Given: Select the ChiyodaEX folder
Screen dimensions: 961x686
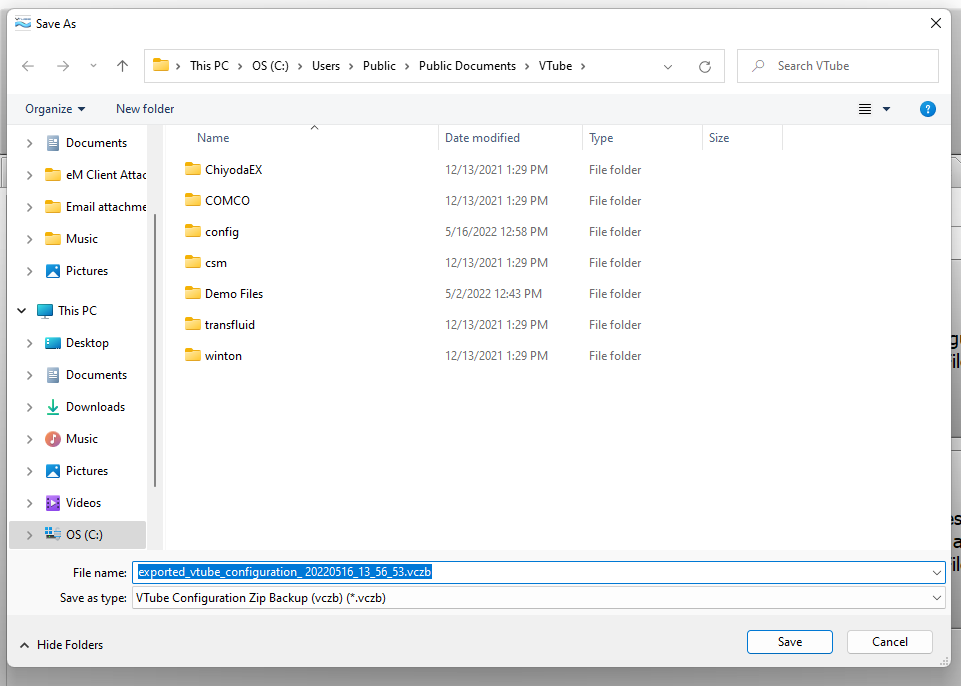Looking at the screenshot, I should 233,170.
